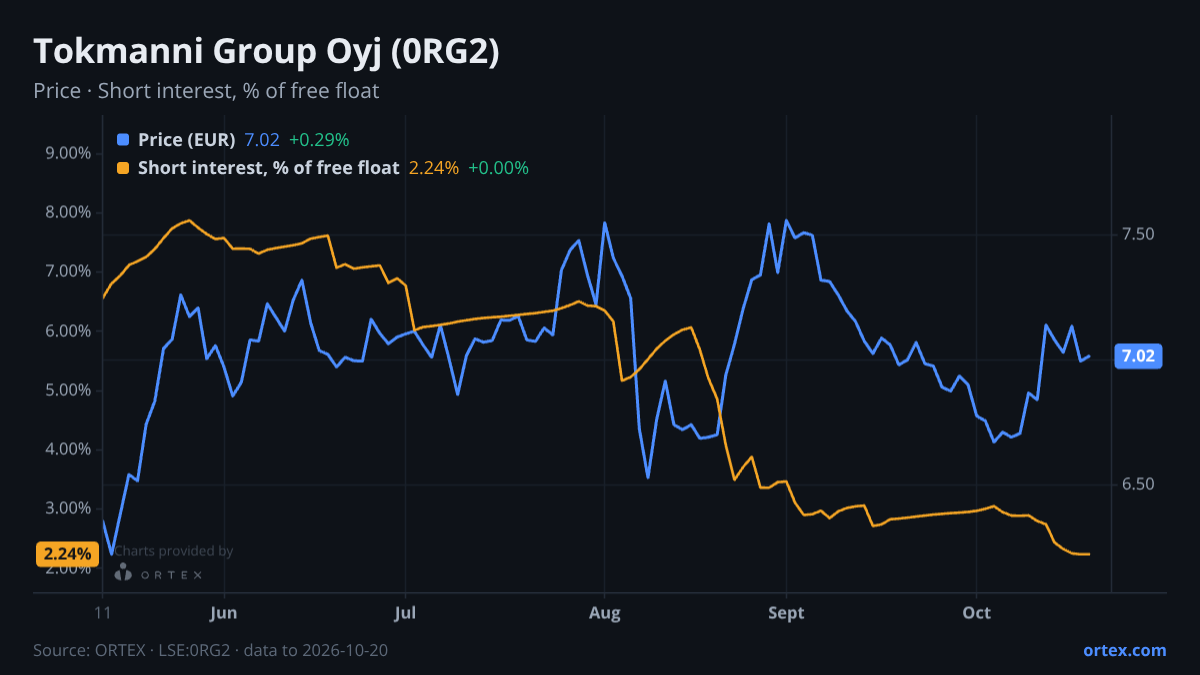Click the ORTEX logo icon
This screenshot has width=1200, height=675.
123,573
